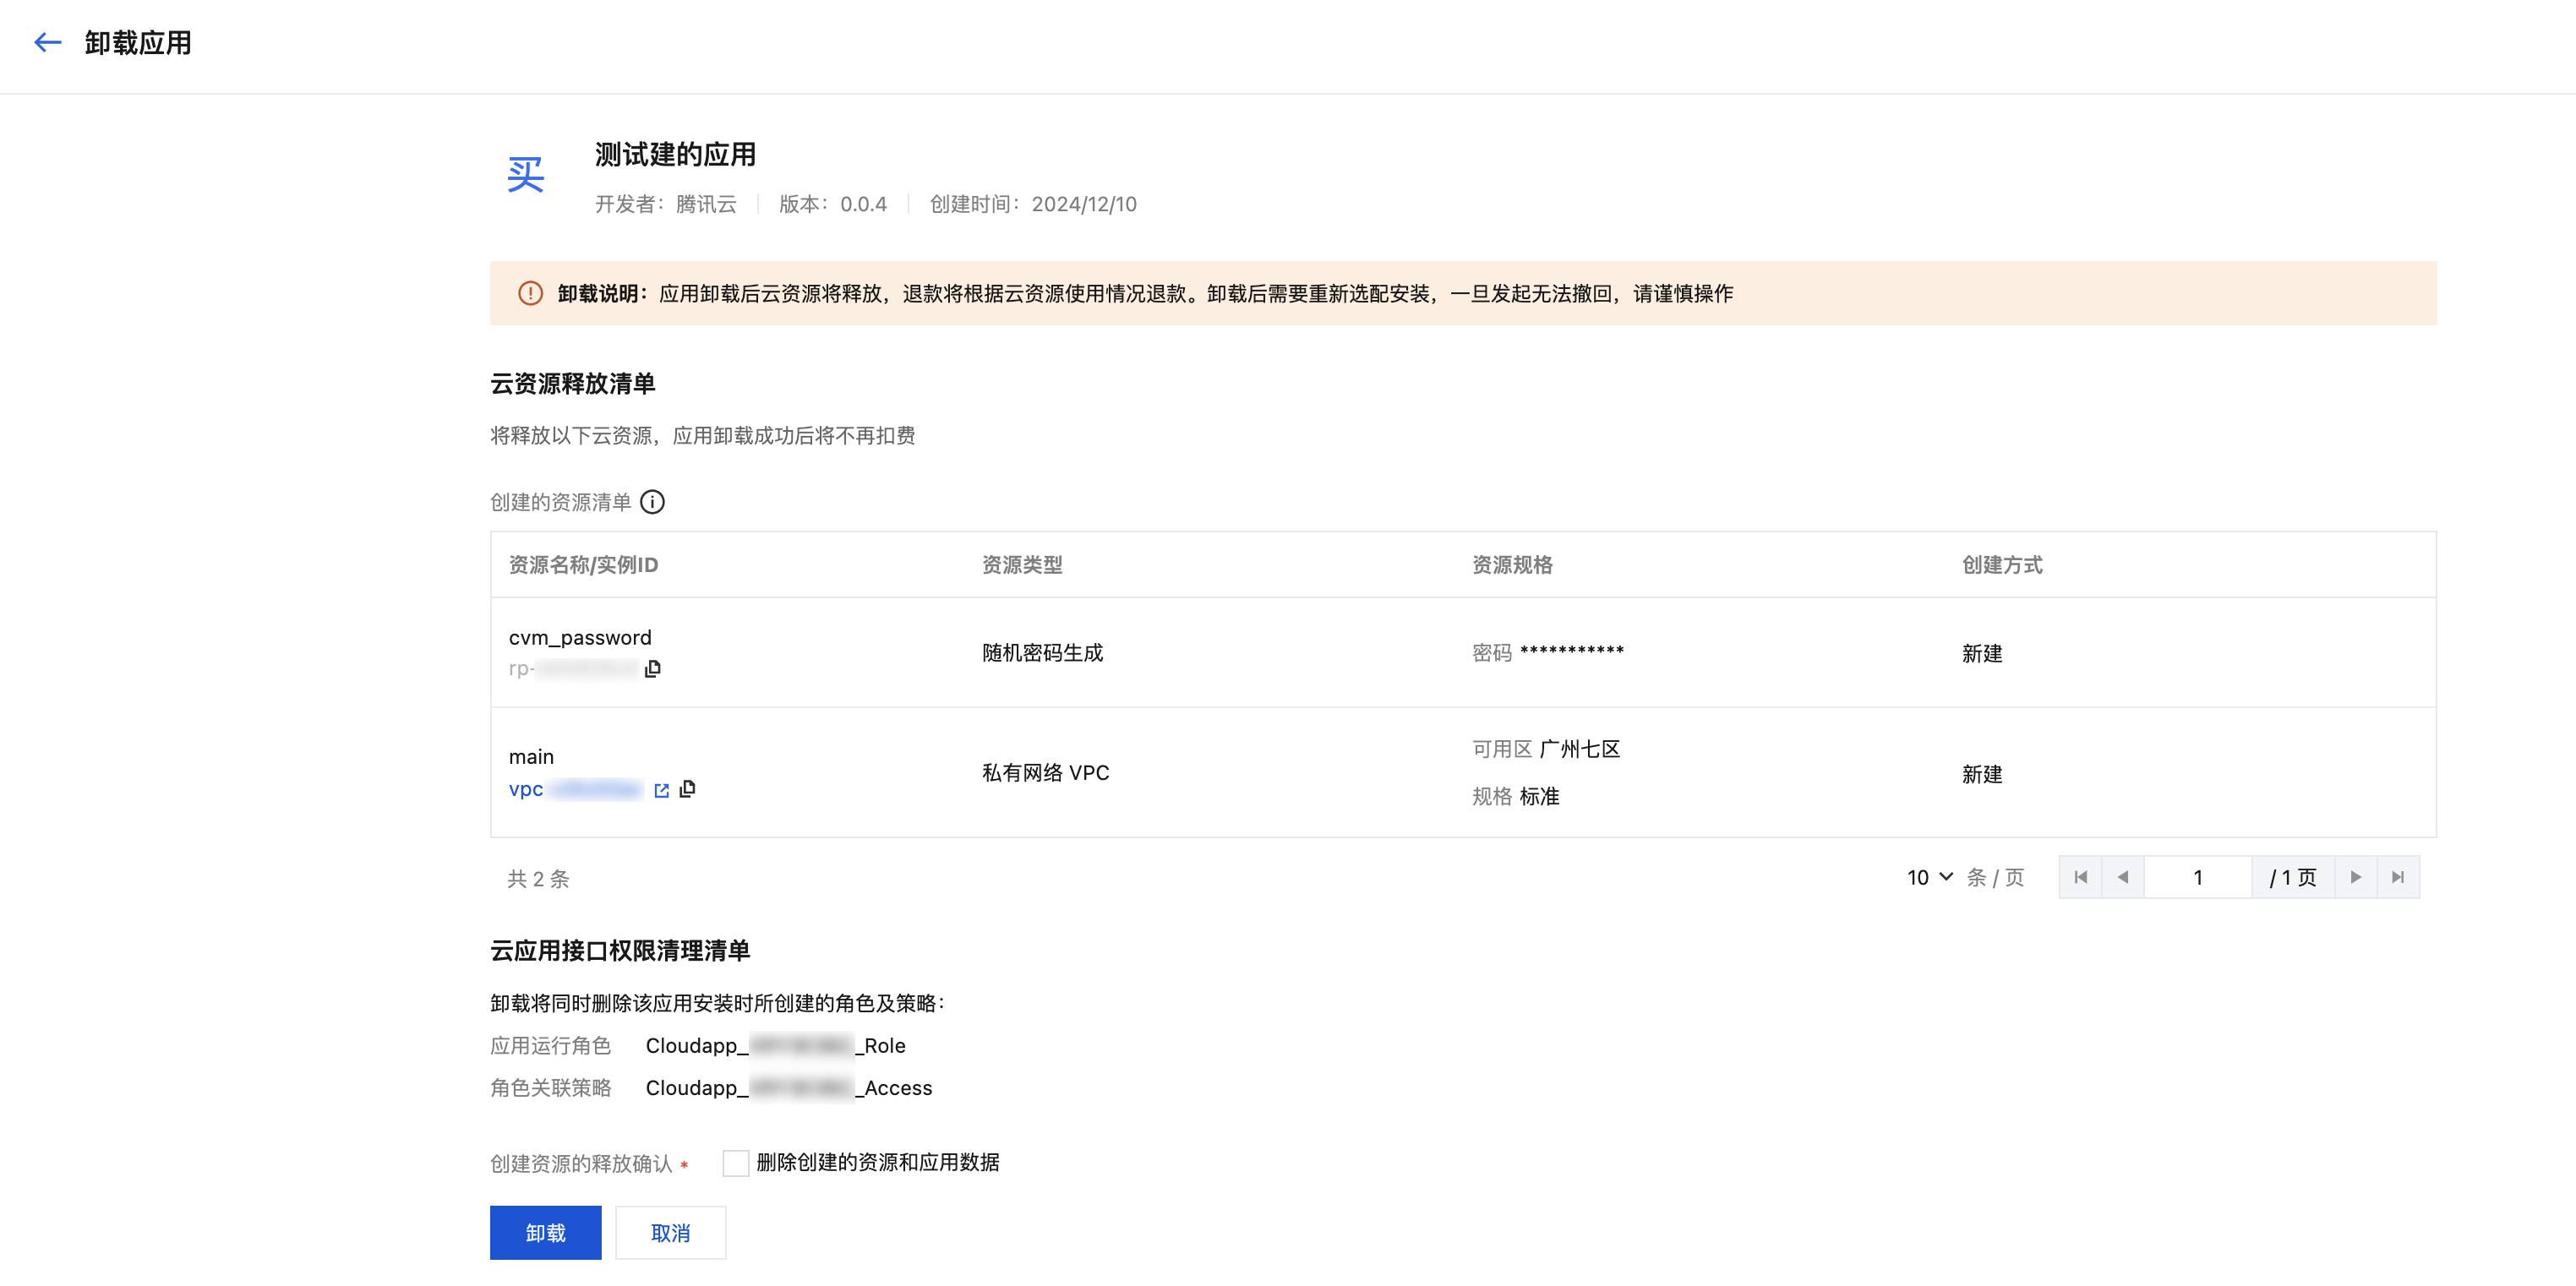Click the 资源类型 column header
The width and height of the screenshot is (2576, 1286).
point(1022,565)
